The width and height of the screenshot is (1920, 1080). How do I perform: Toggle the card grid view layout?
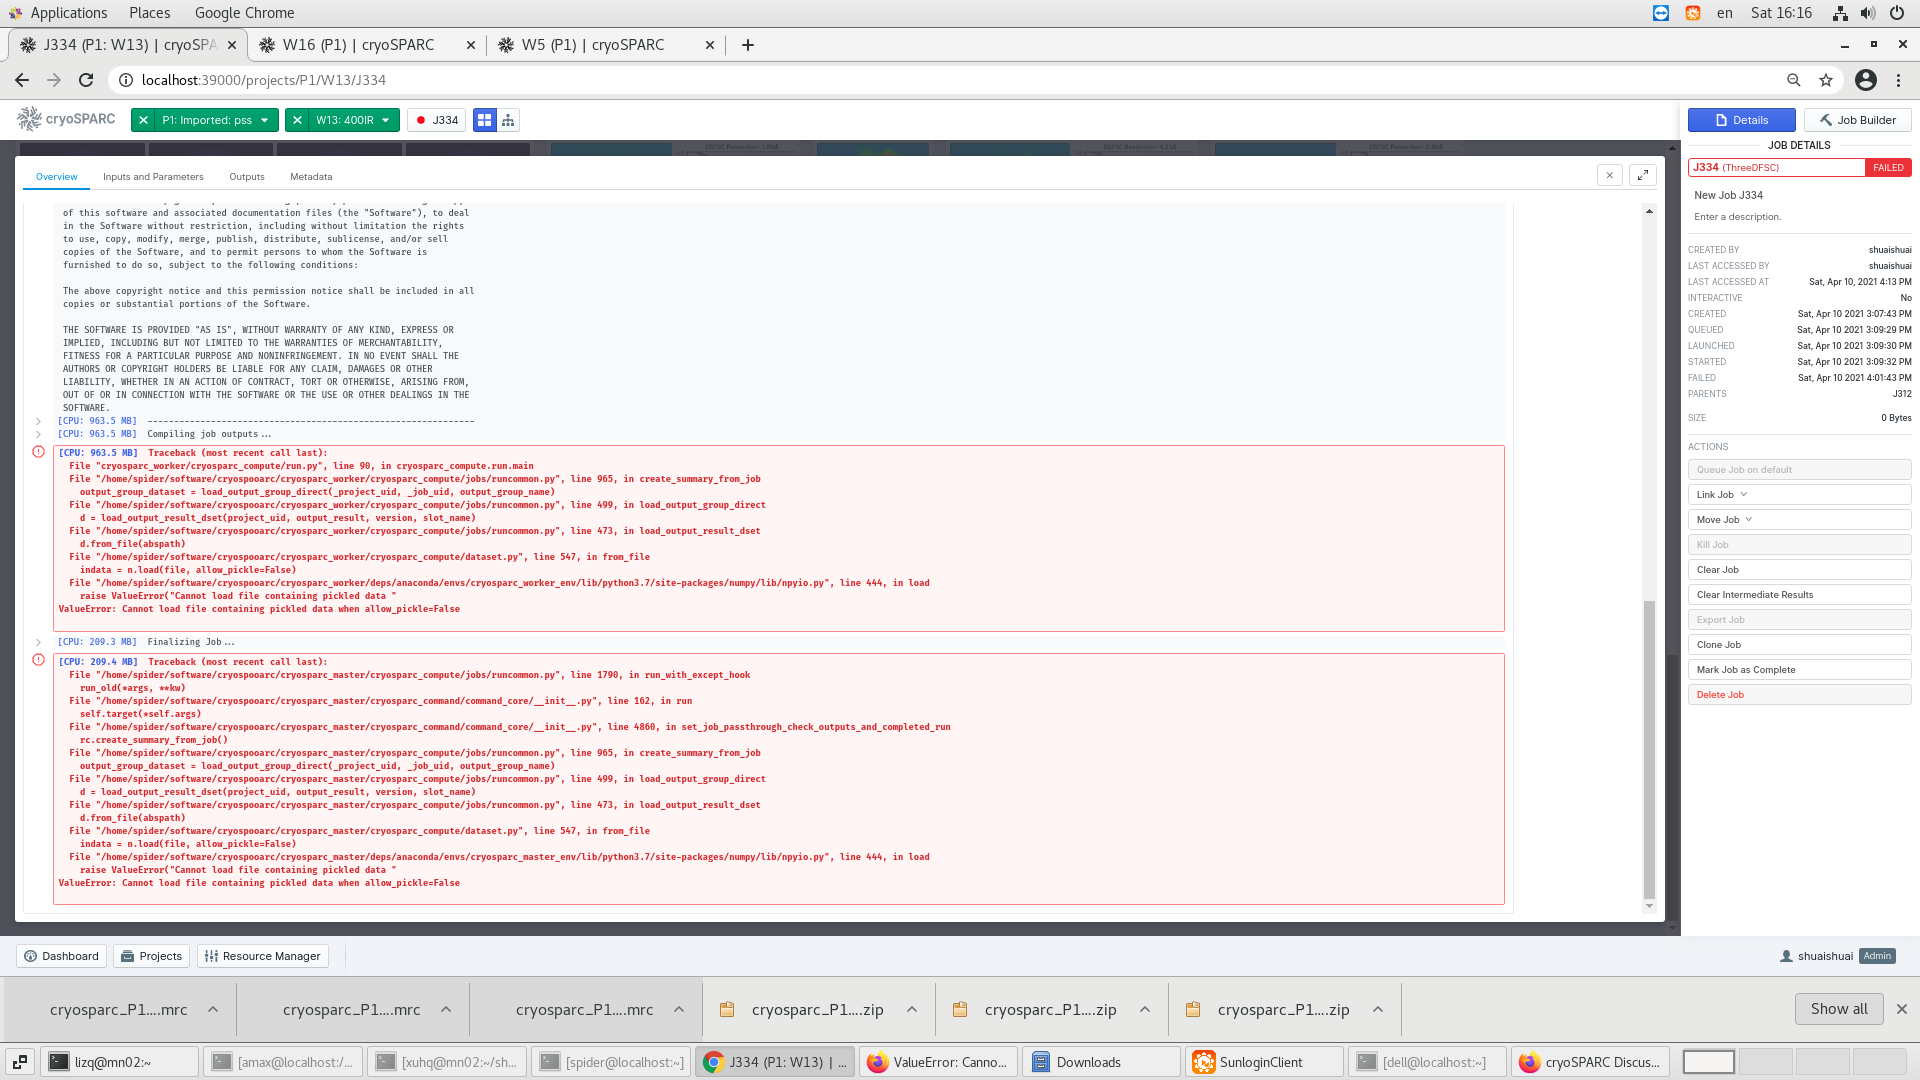tap(485, 119)
